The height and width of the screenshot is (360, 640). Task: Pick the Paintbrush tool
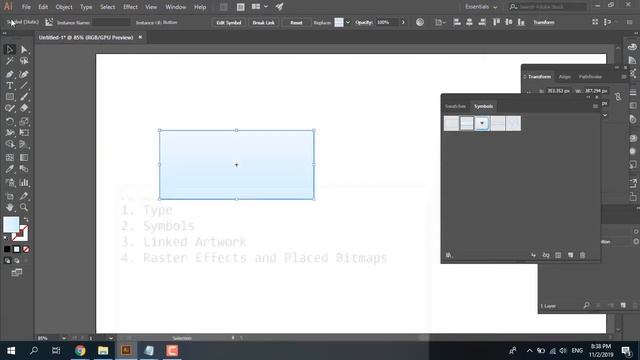click(24, 97)
